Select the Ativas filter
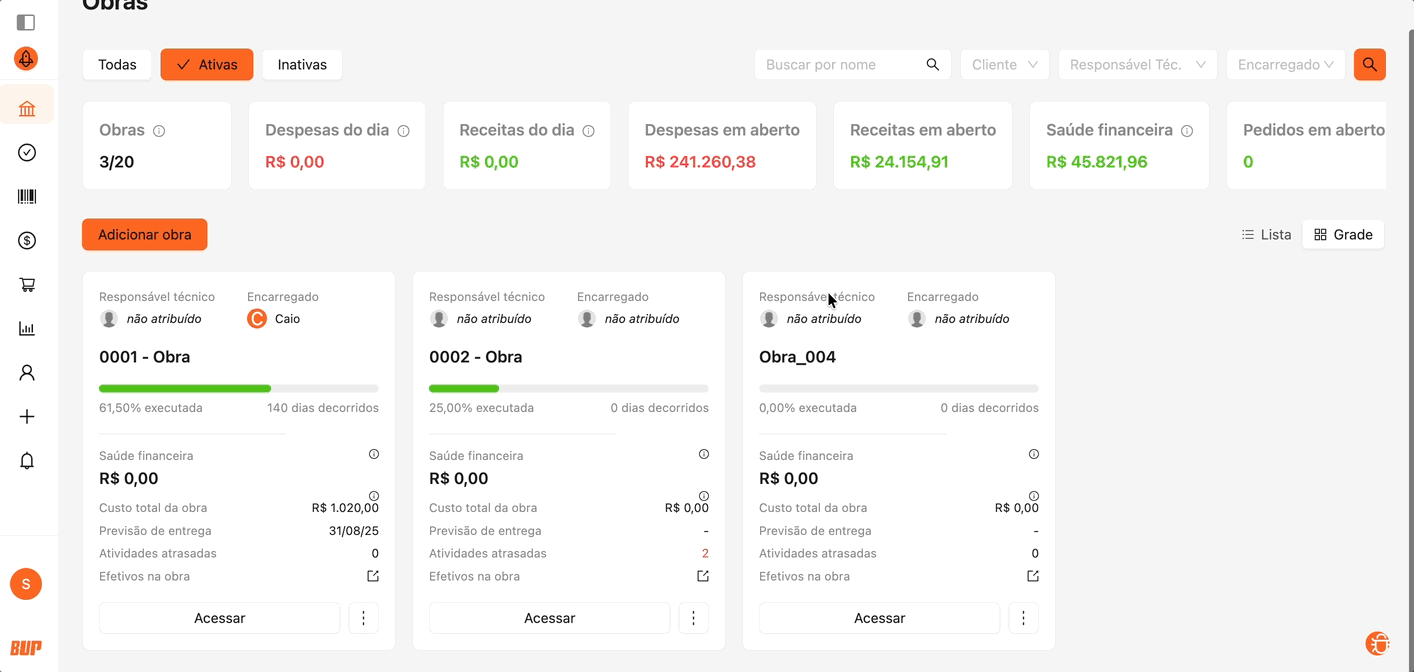 tap(207, 65)
